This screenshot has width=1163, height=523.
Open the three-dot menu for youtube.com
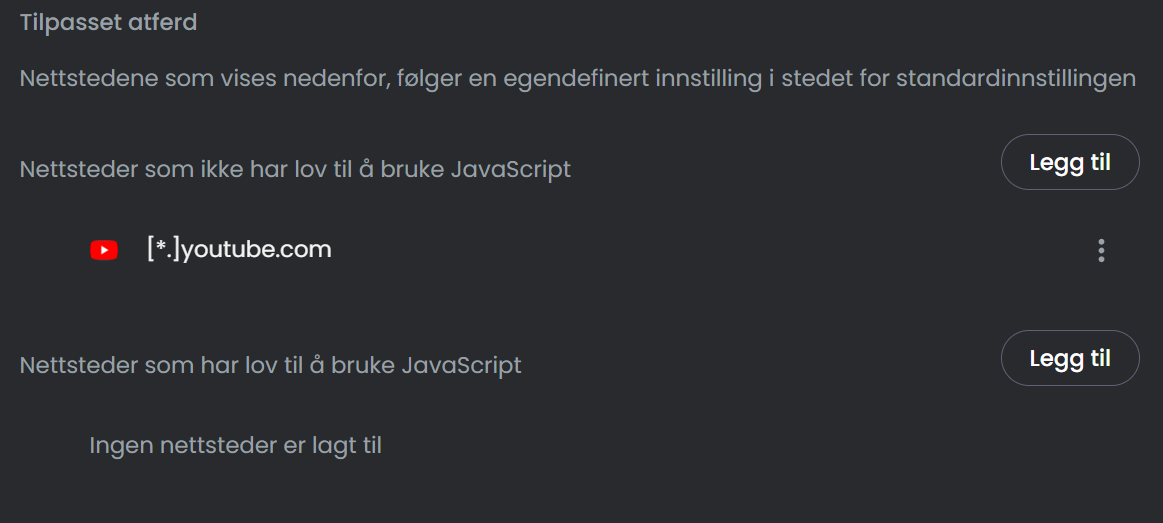coord(1101,251)
